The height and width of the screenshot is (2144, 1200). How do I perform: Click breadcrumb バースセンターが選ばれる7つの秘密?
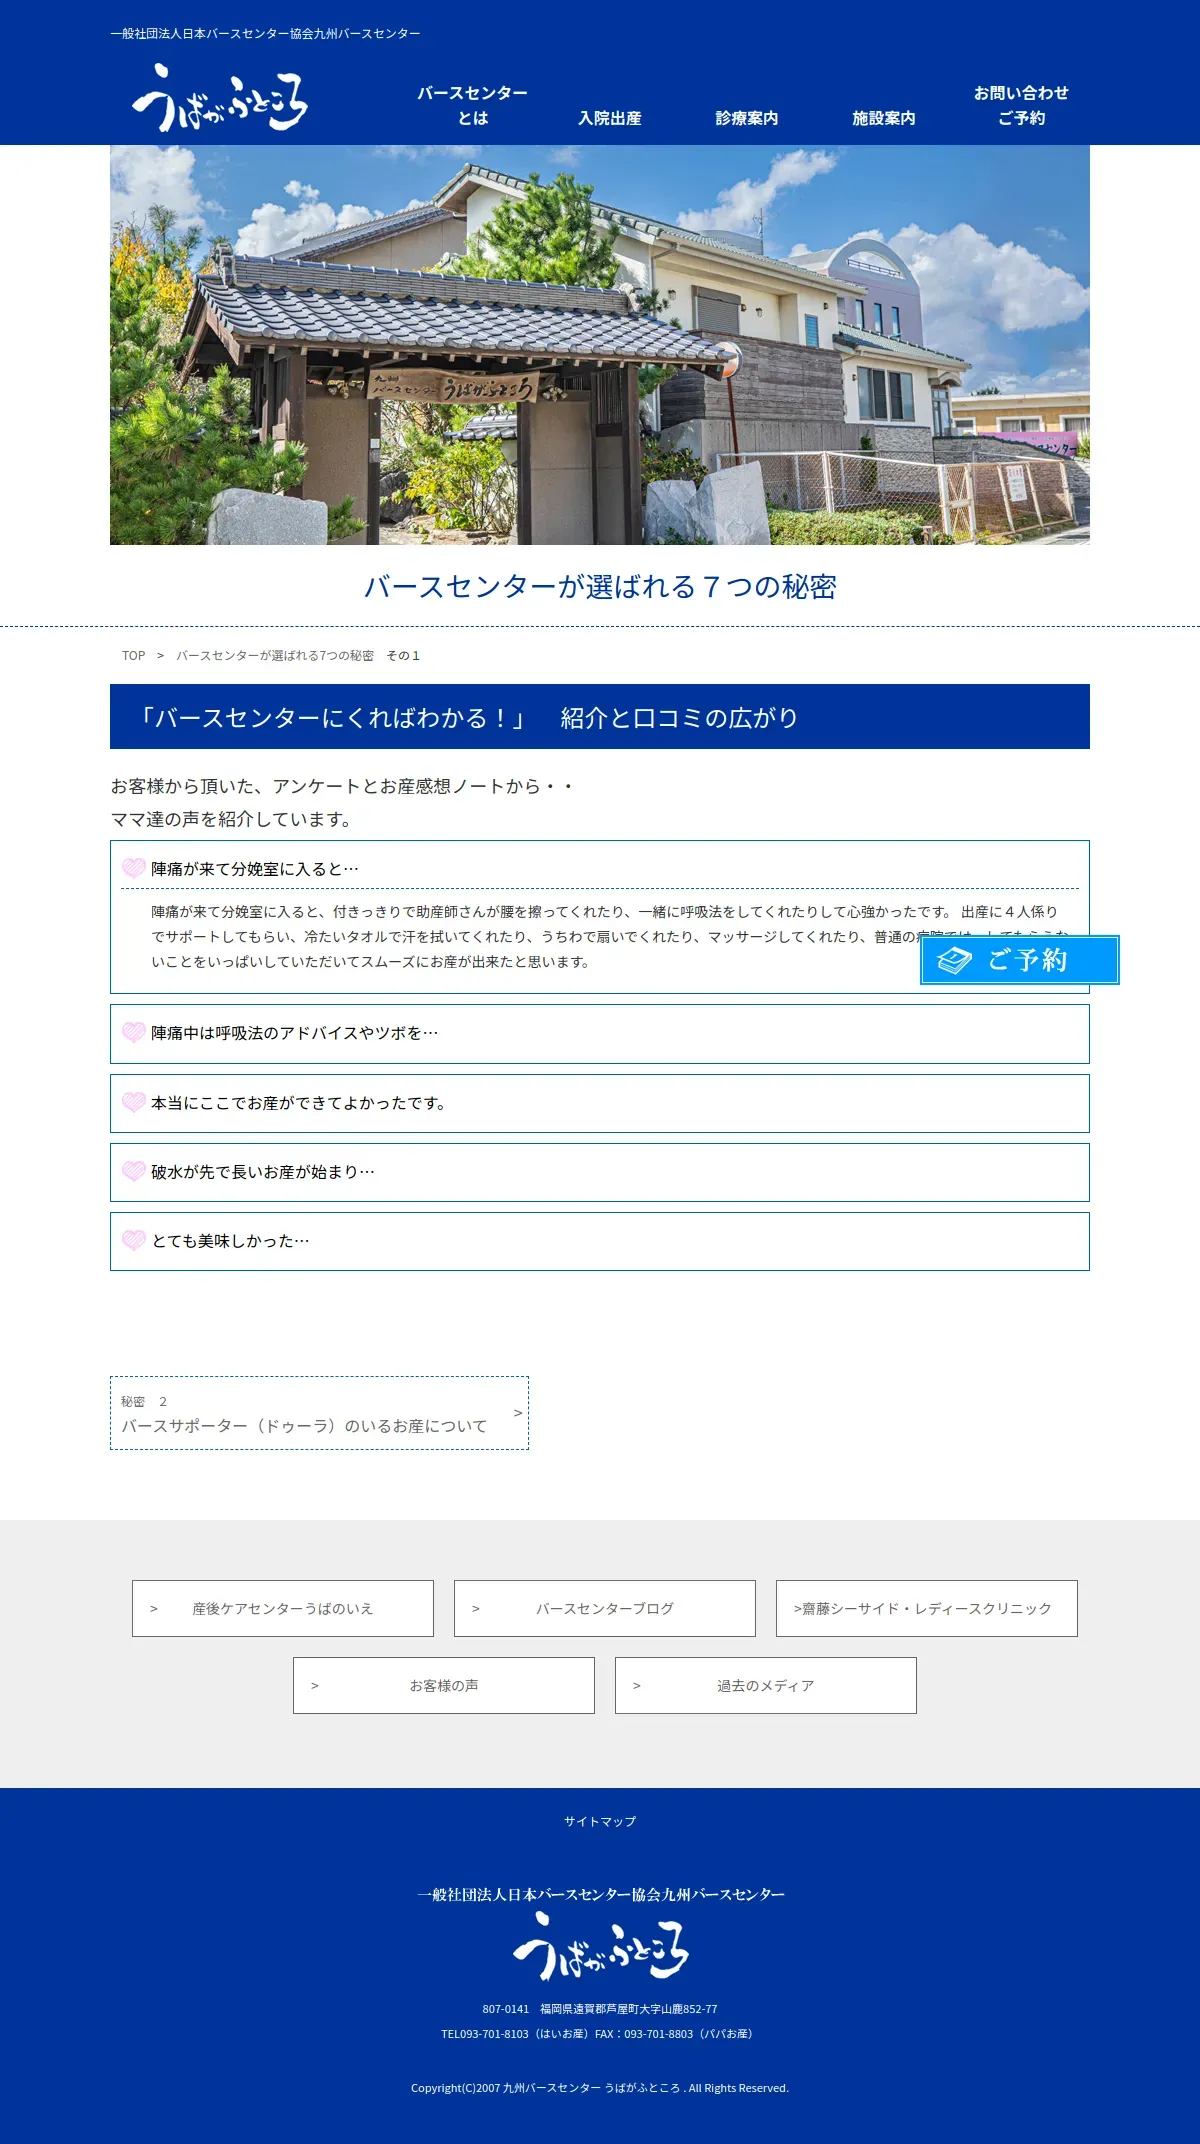pos(275,656)
